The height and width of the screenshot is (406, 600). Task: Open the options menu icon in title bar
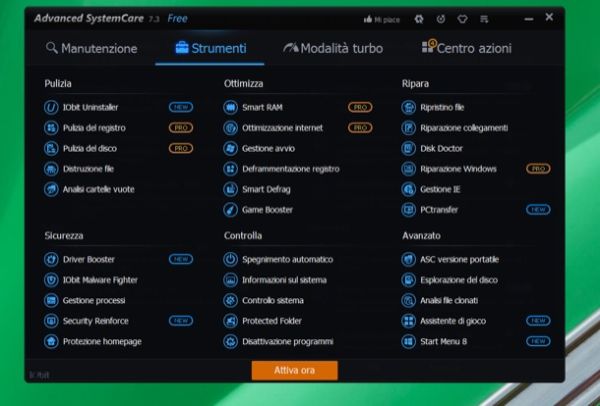484,19
